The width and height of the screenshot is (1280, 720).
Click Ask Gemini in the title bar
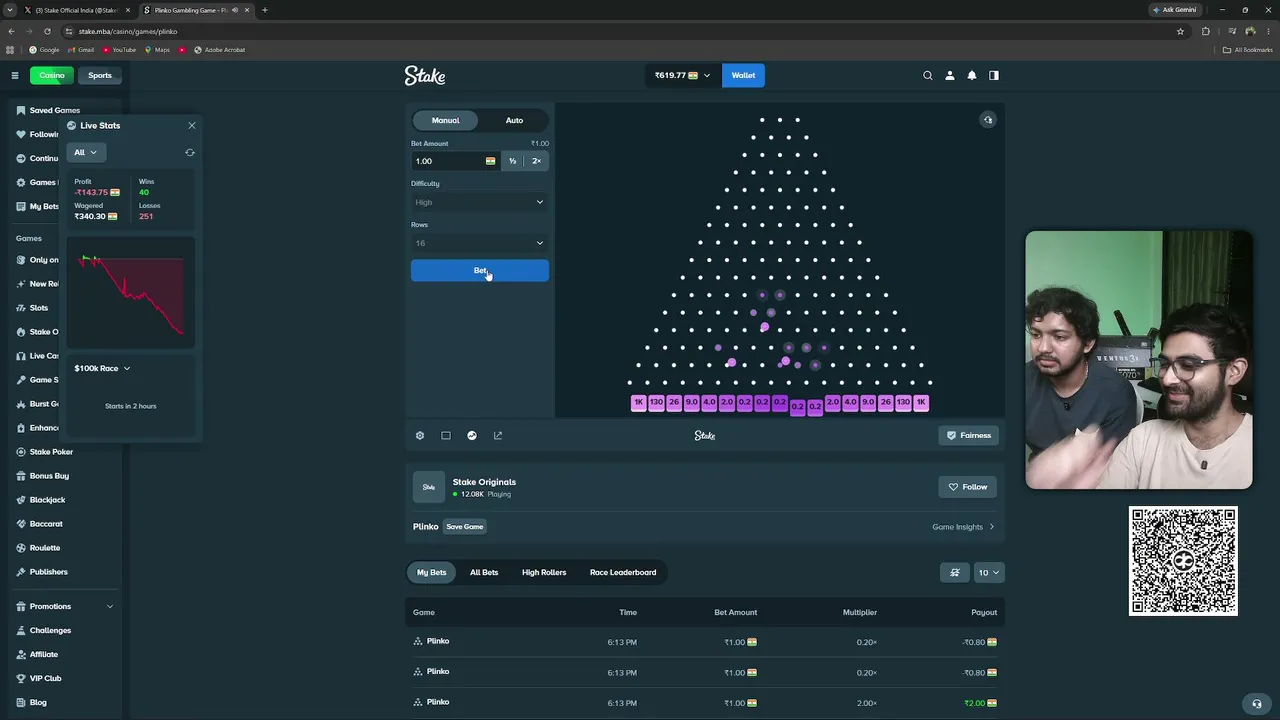(x=1174, y=10)
